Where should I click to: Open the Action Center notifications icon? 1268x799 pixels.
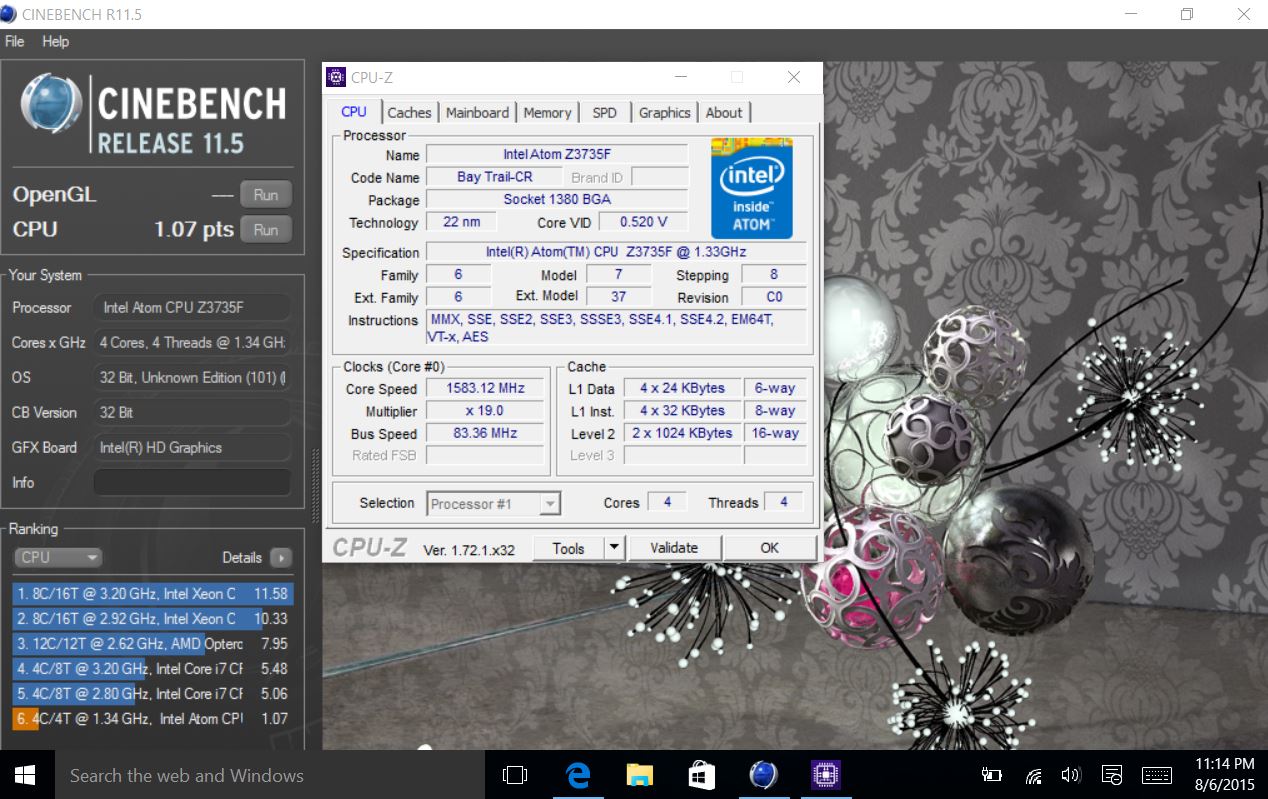pos(1112,775)
